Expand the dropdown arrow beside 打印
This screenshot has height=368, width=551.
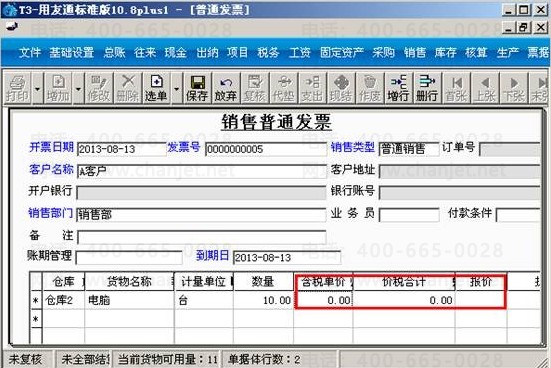pos(37,88)
